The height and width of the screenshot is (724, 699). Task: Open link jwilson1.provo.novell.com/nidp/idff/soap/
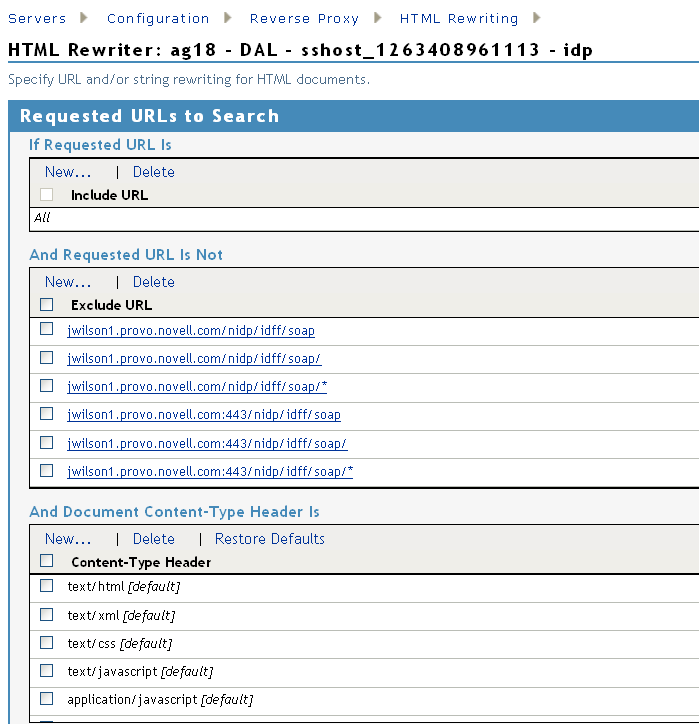tap(194, 359)
